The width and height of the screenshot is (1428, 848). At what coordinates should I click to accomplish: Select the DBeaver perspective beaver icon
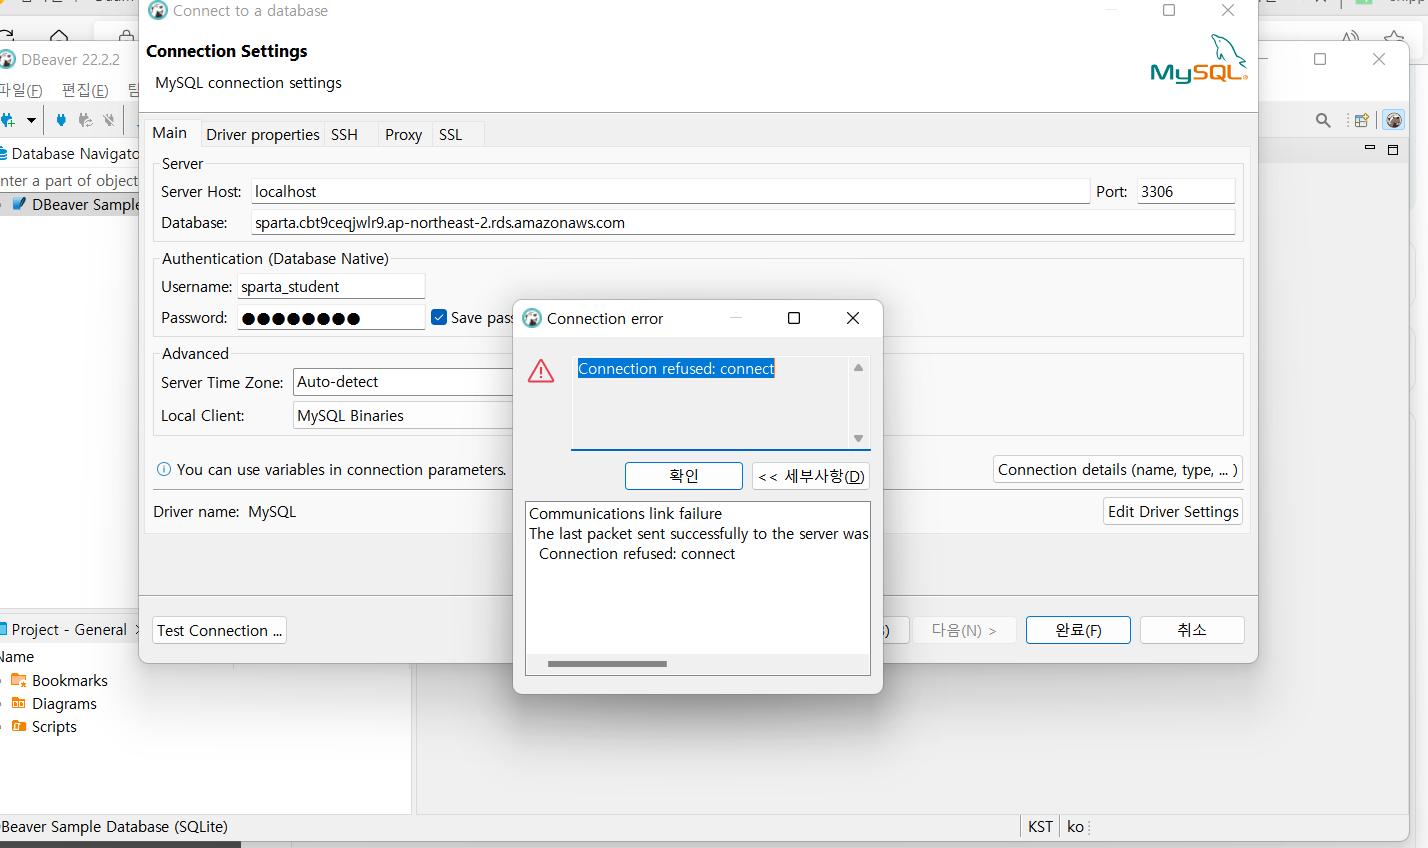(1394, 120)
